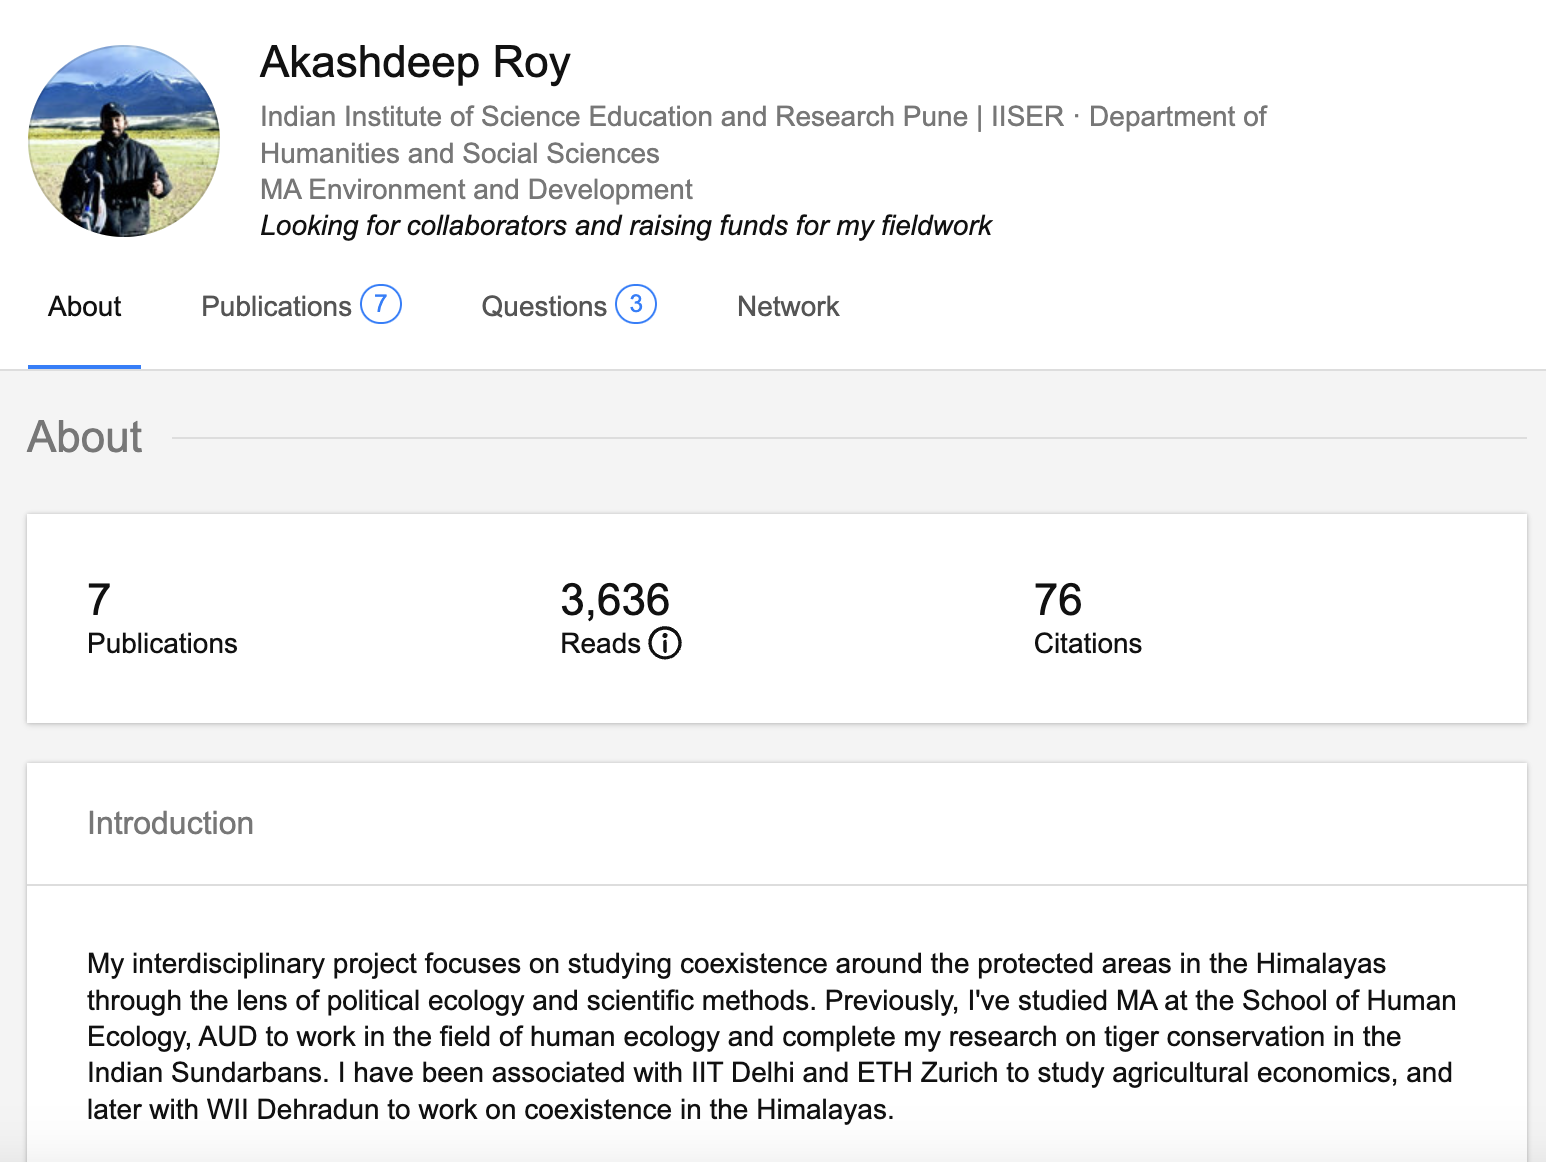Click the Reads info icon
The width and height of the screenshot is (1546, 1162).
point(665,643)
